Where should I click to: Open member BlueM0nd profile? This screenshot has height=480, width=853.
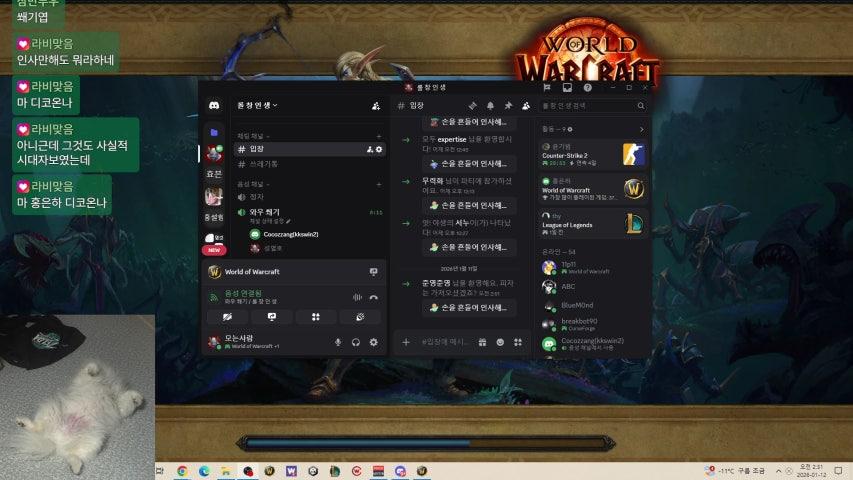(x=593, y=306)
